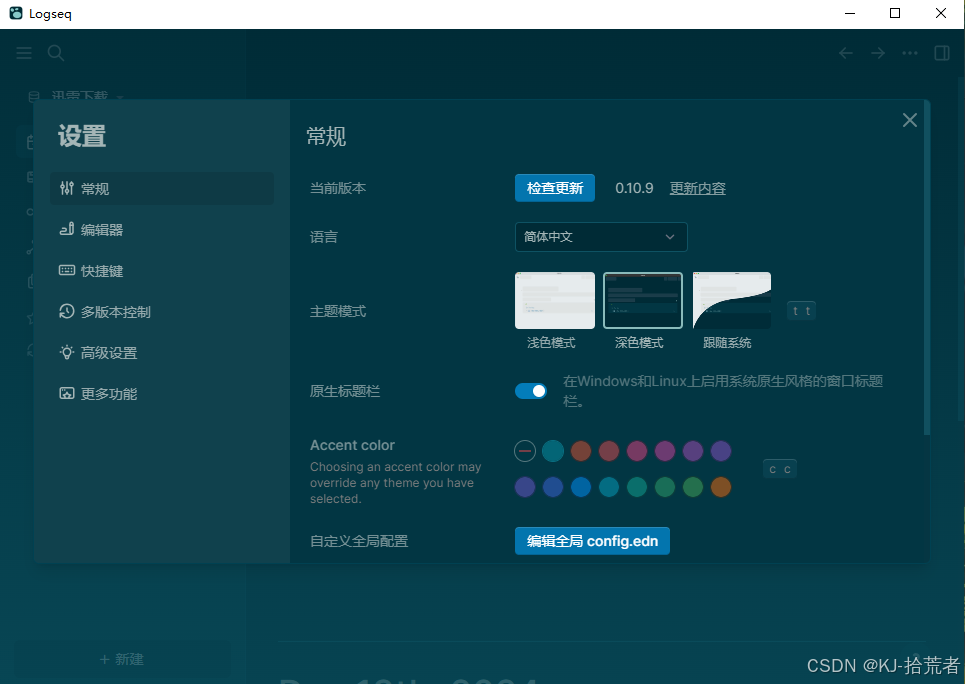Image resolution: width=965 pixels, height=684 pixels.
Task: Toggle the 原生标题栏 switch
Action: [x=531, y=391]
